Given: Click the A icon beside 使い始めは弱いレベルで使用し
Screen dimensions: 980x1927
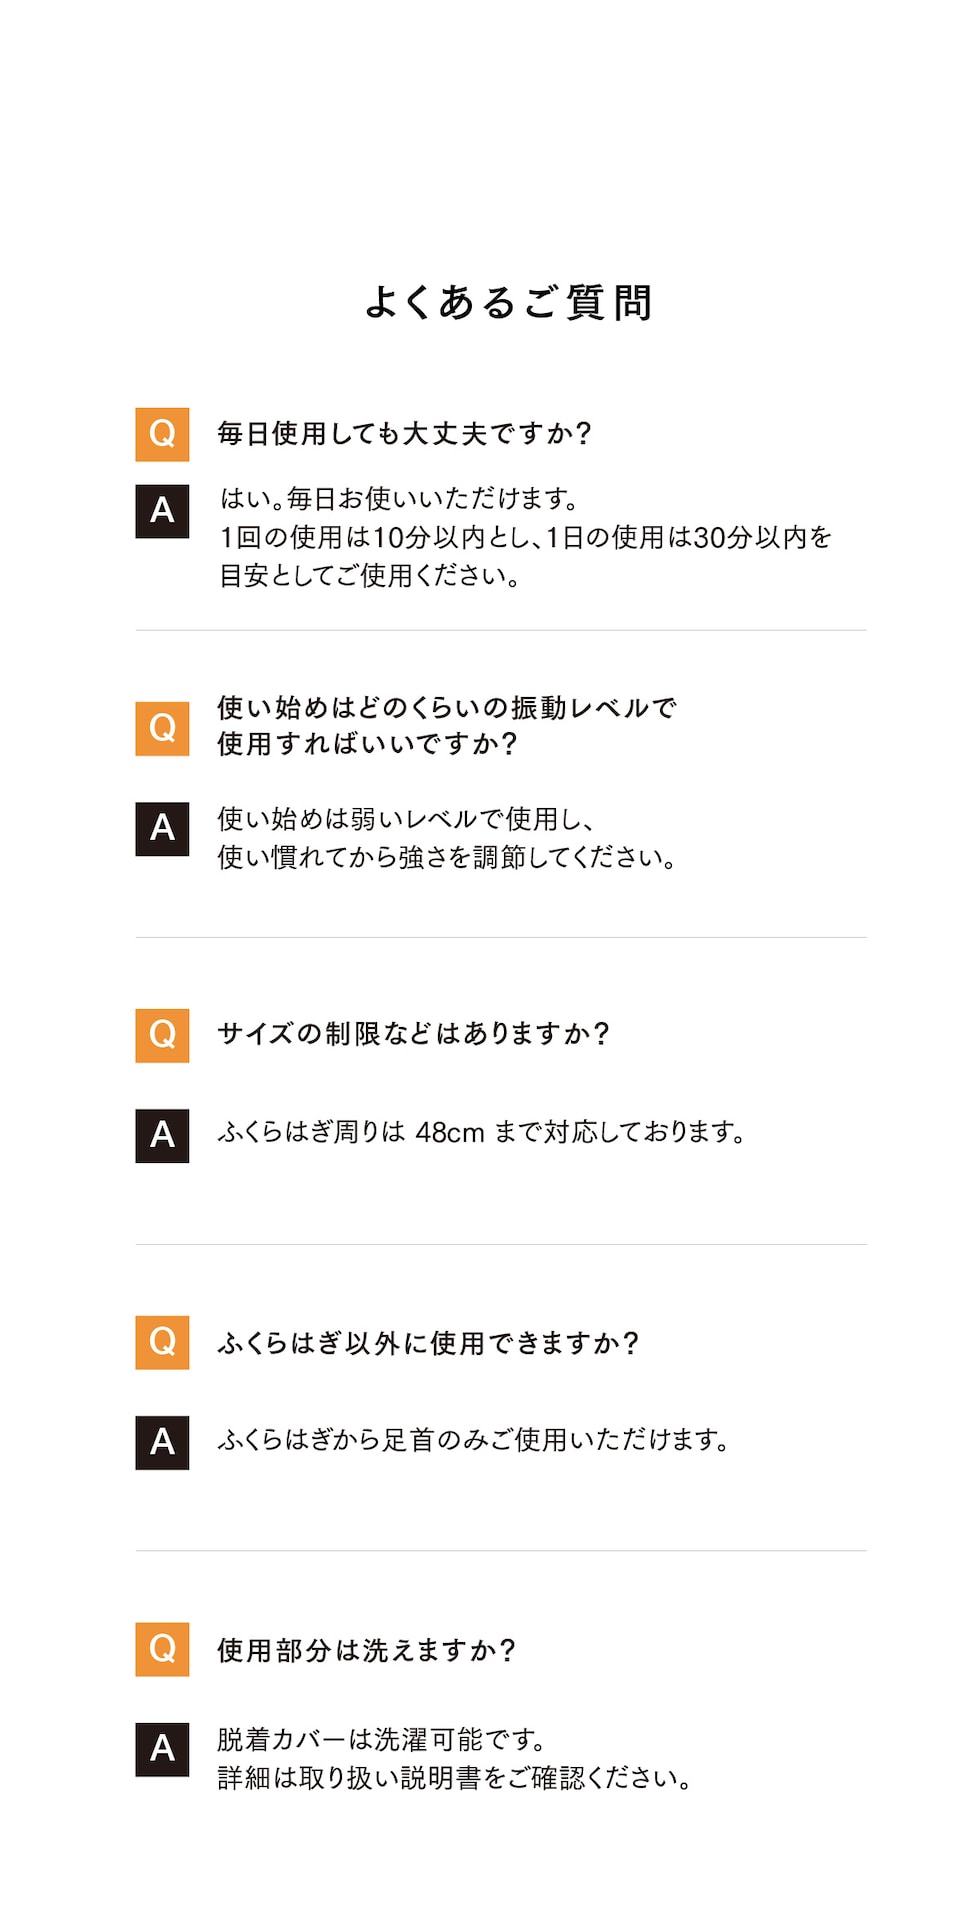Looking at the screenshot, I should click(162, 828).
